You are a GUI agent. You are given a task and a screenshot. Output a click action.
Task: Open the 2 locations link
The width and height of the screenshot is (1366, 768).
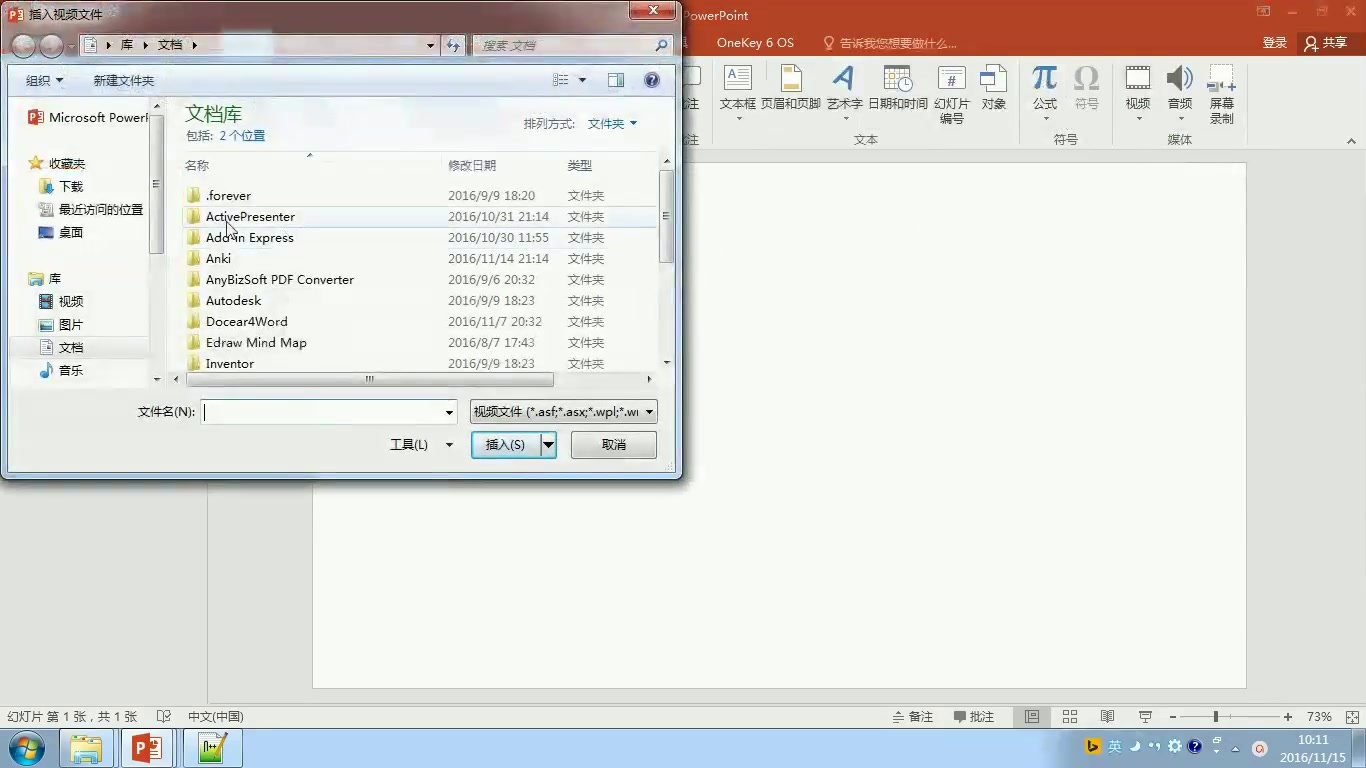click(x=243, y=136)
